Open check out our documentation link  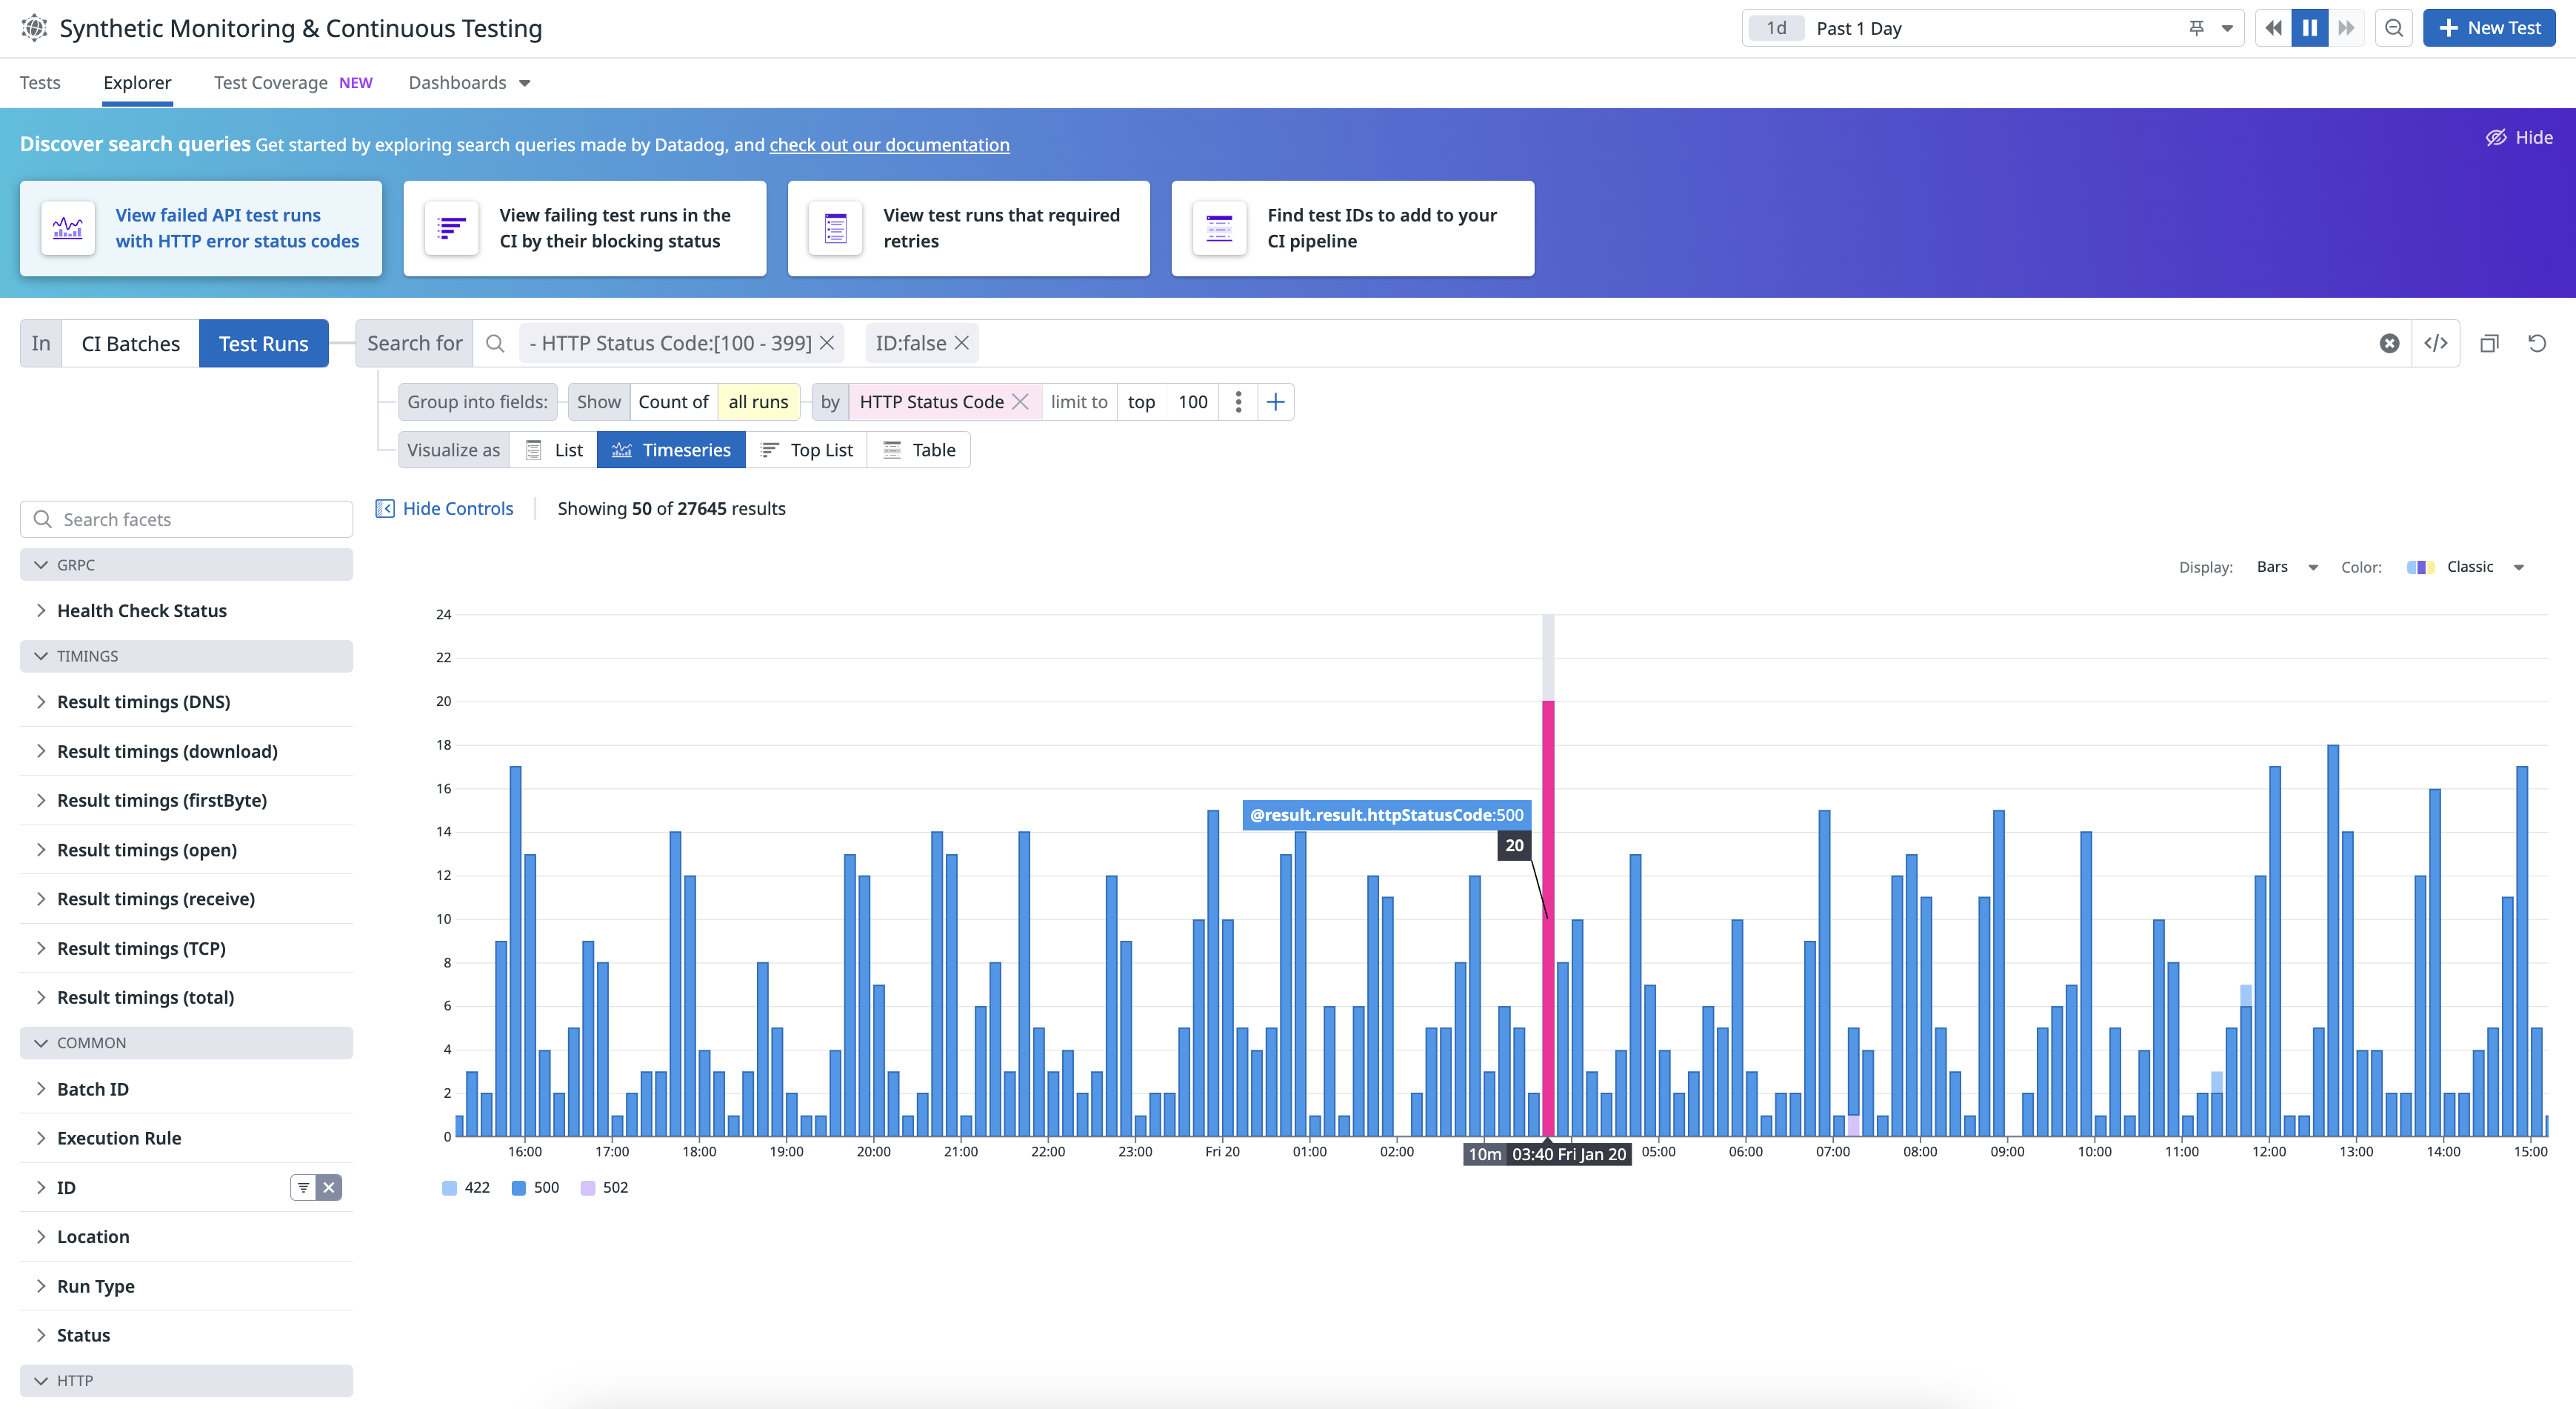coord(888,145)
